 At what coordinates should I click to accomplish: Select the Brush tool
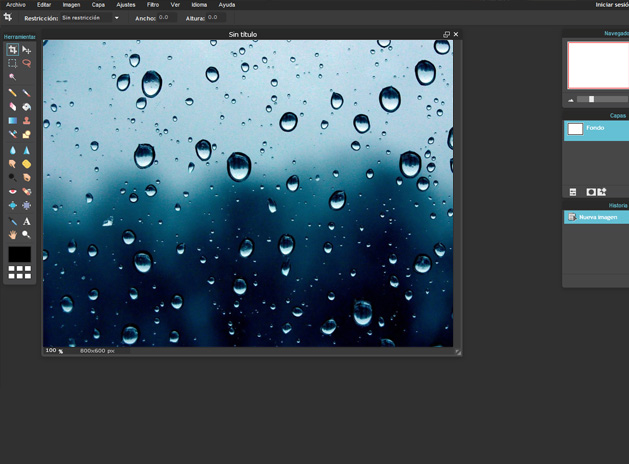pyautogui.click(x=26, y=93)
